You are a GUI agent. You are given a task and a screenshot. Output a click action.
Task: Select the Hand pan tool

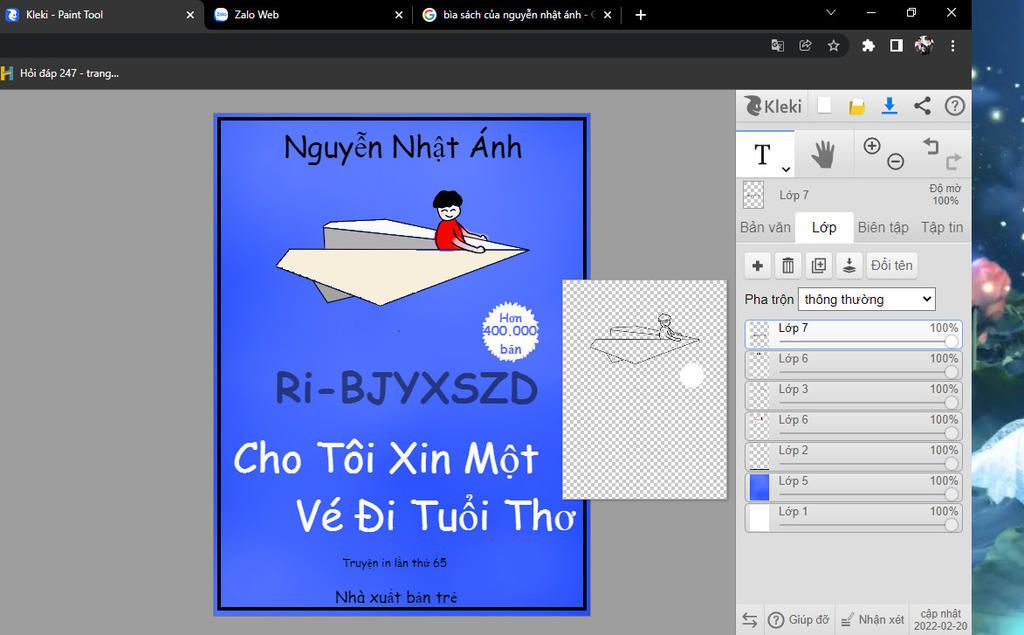(824, 155)
